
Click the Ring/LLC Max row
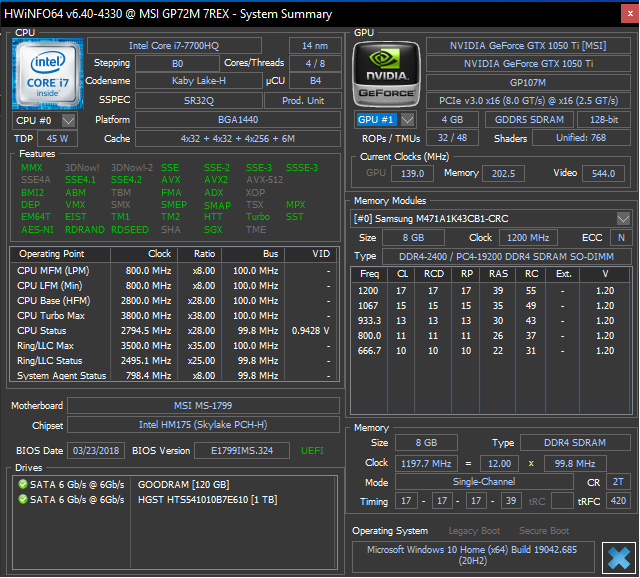point(174,346)
